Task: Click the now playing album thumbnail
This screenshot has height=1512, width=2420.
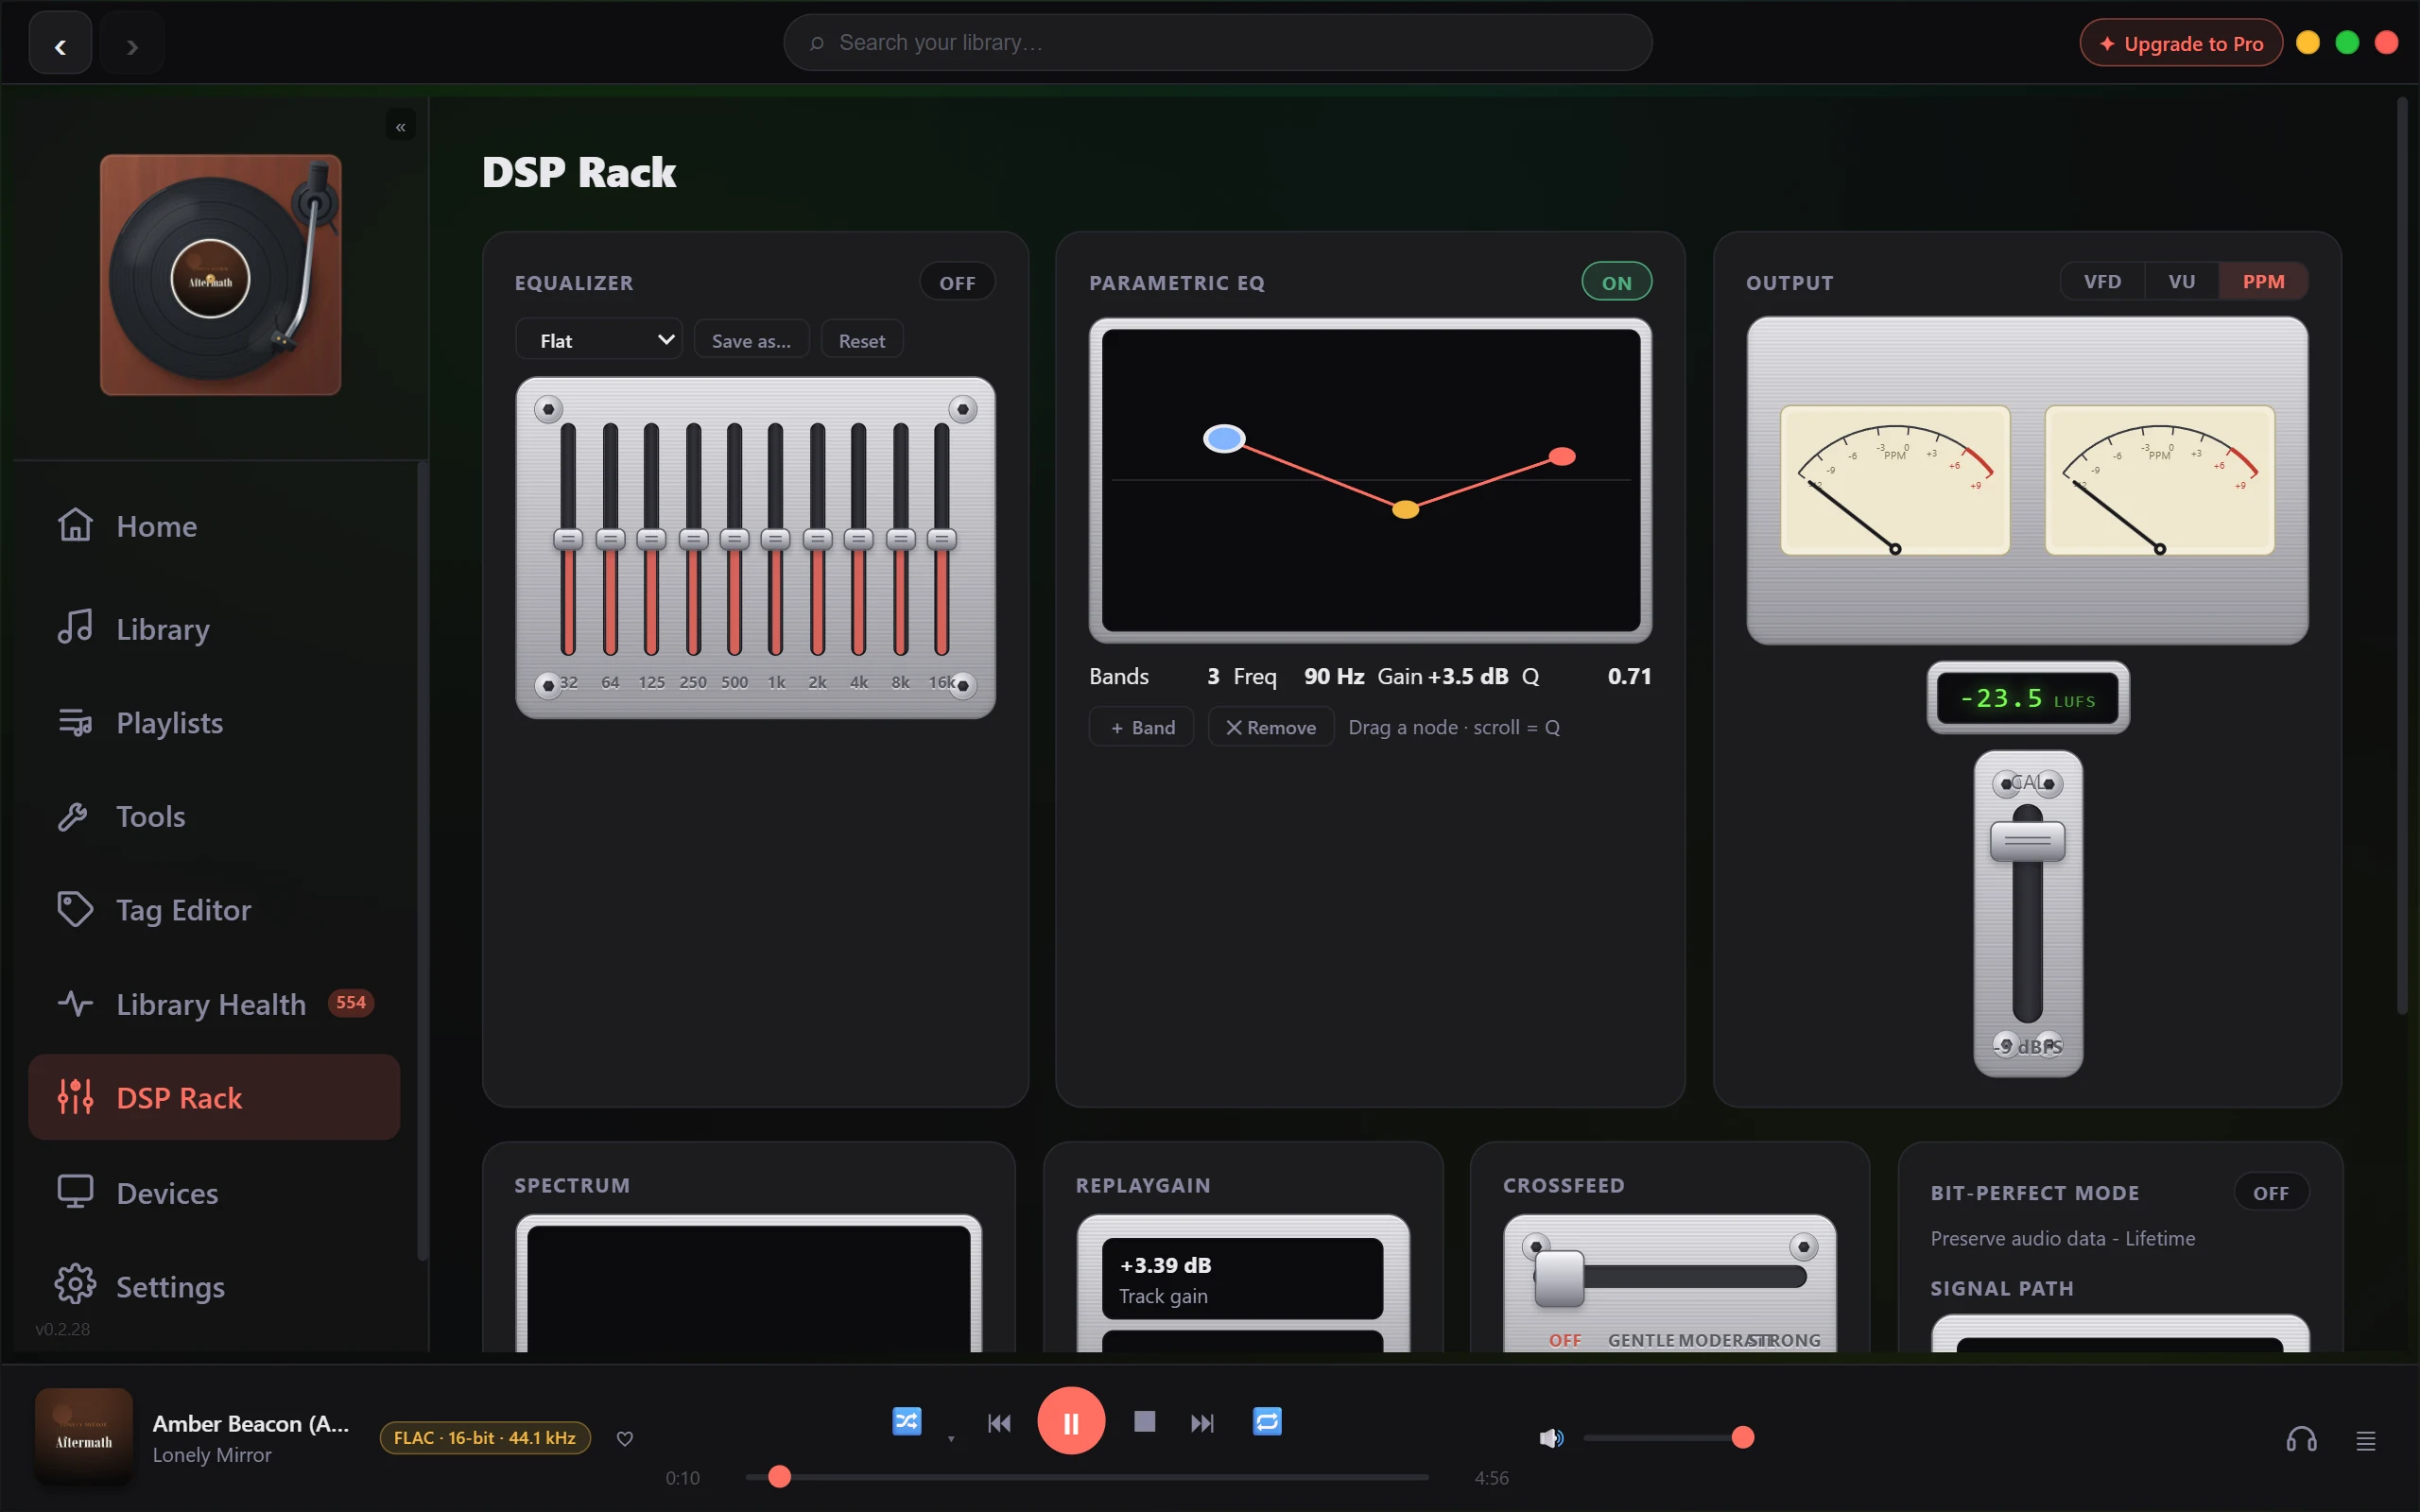Action: 84,1436
